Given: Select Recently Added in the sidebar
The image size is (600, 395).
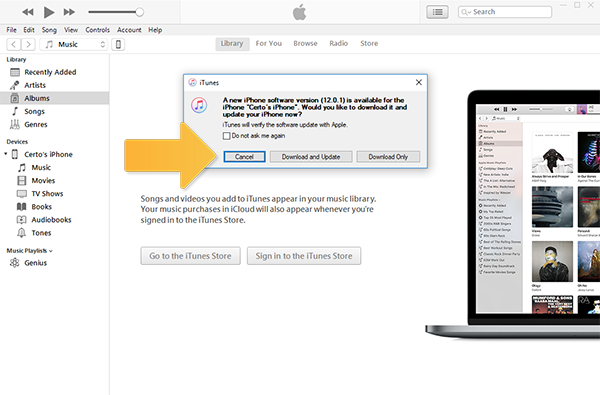Looking at the screenshot, I should click(54, 72).
